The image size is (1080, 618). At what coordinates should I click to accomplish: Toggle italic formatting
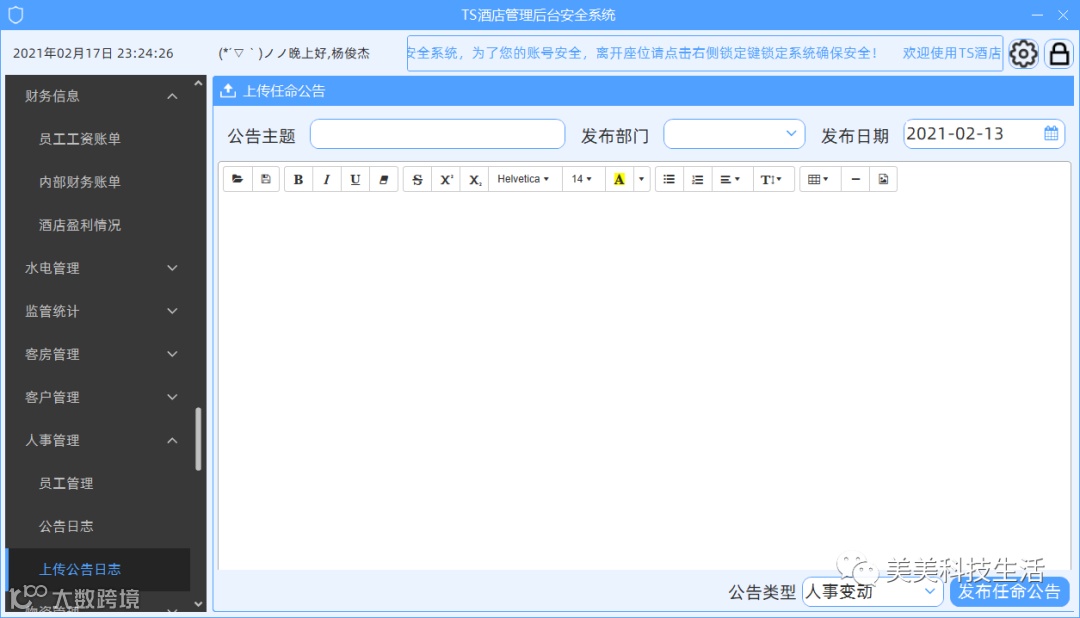(326, 179)
